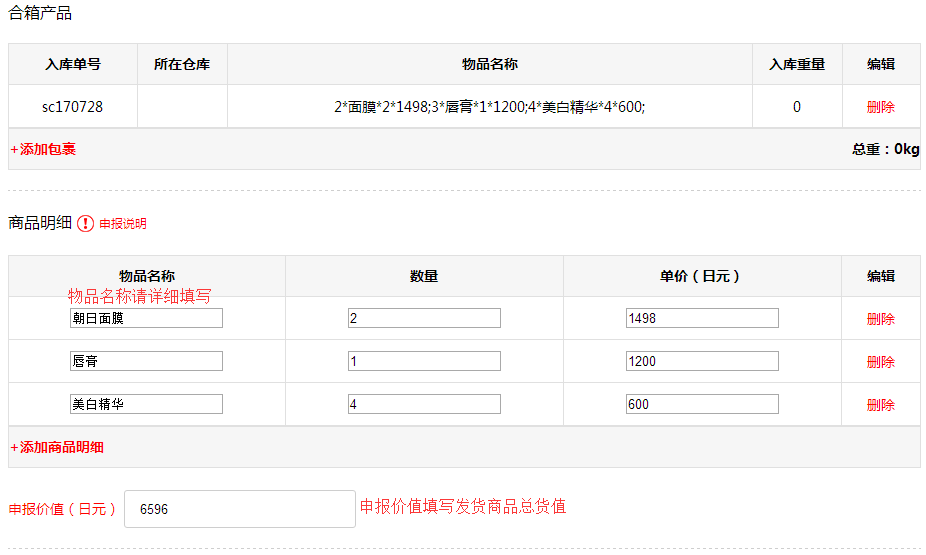
Task: Click the quantity field for 唇膏
Action: coord(424,361)
